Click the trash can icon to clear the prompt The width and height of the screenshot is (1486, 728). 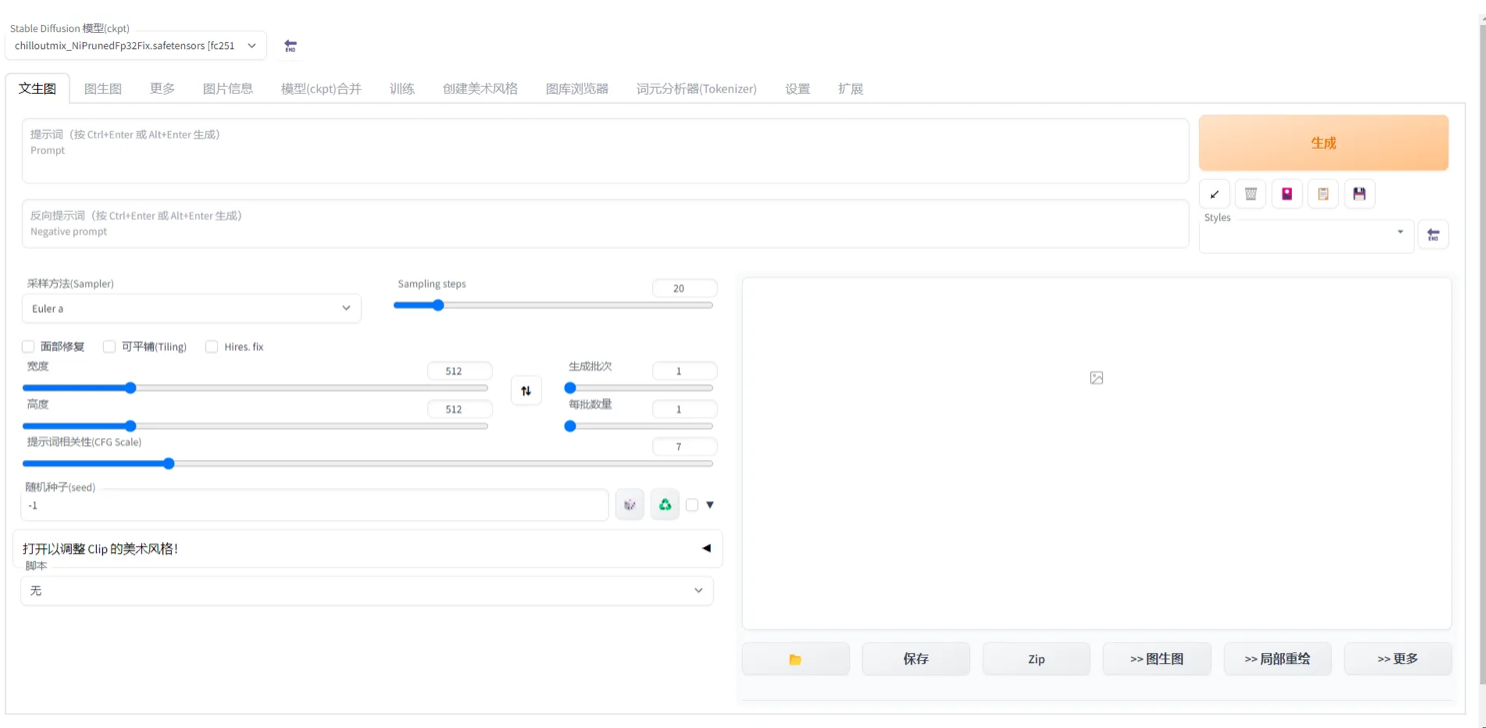[1250, 194]
